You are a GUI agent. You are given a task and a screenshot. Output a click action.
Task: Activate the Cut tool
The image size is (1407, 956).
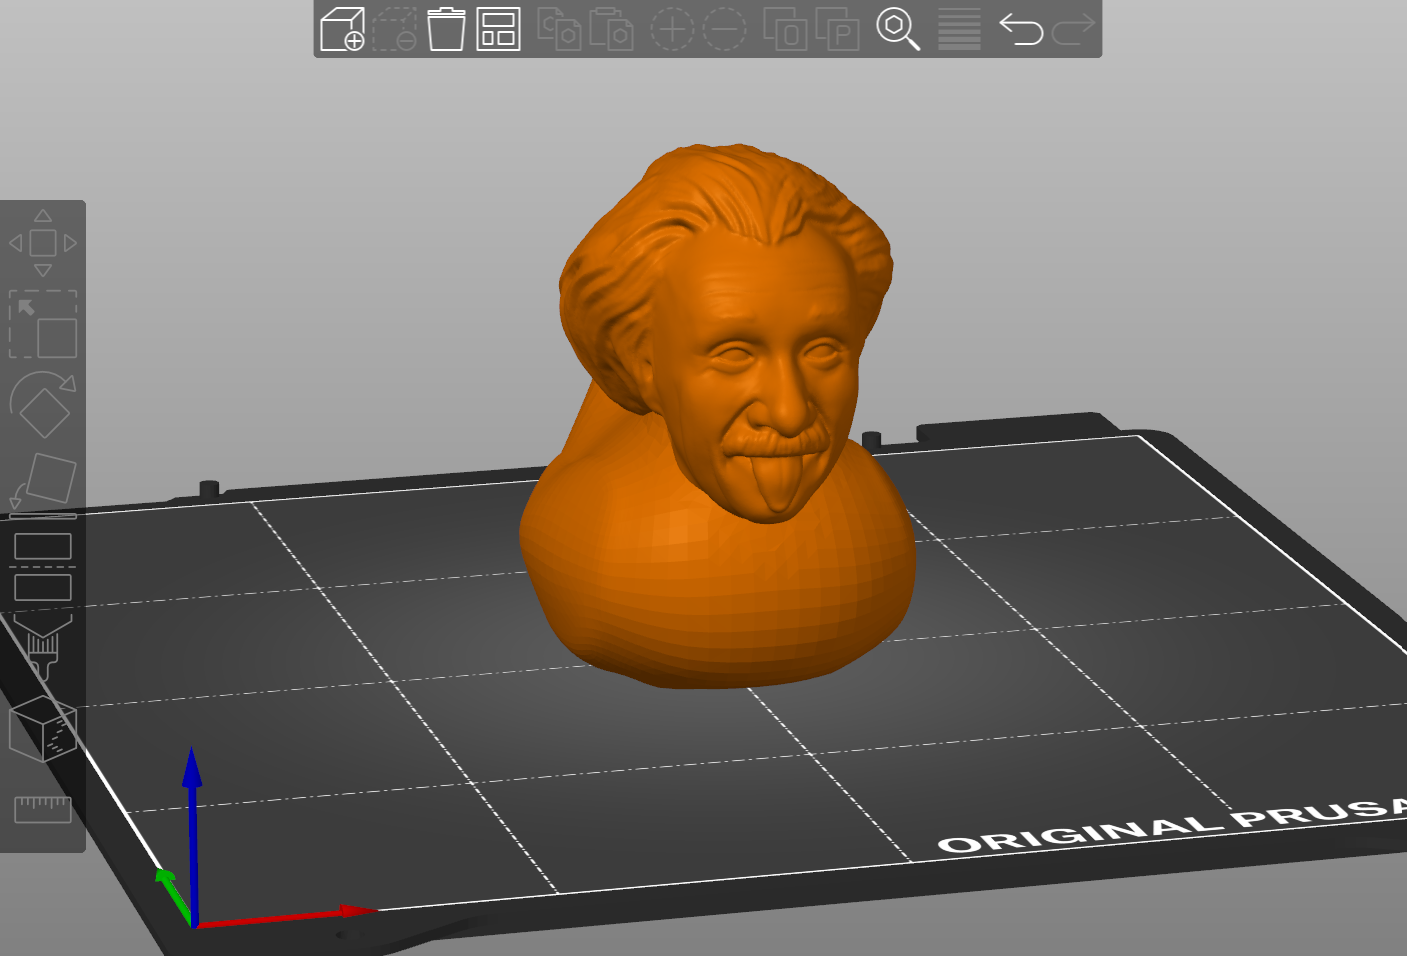(43, 565)
